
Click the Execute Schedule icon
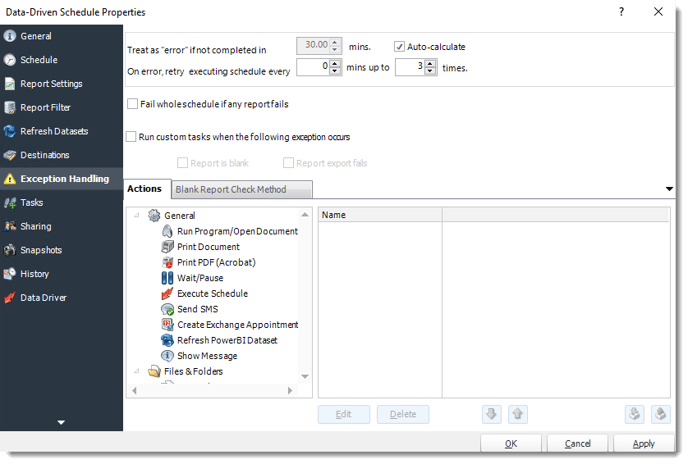point(167,294)
